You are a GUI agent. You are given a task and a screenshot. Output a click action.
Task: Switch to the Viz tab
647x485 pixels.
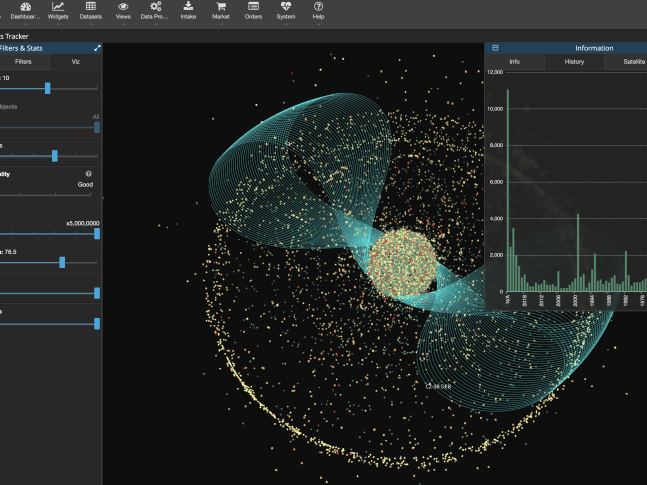75,62
